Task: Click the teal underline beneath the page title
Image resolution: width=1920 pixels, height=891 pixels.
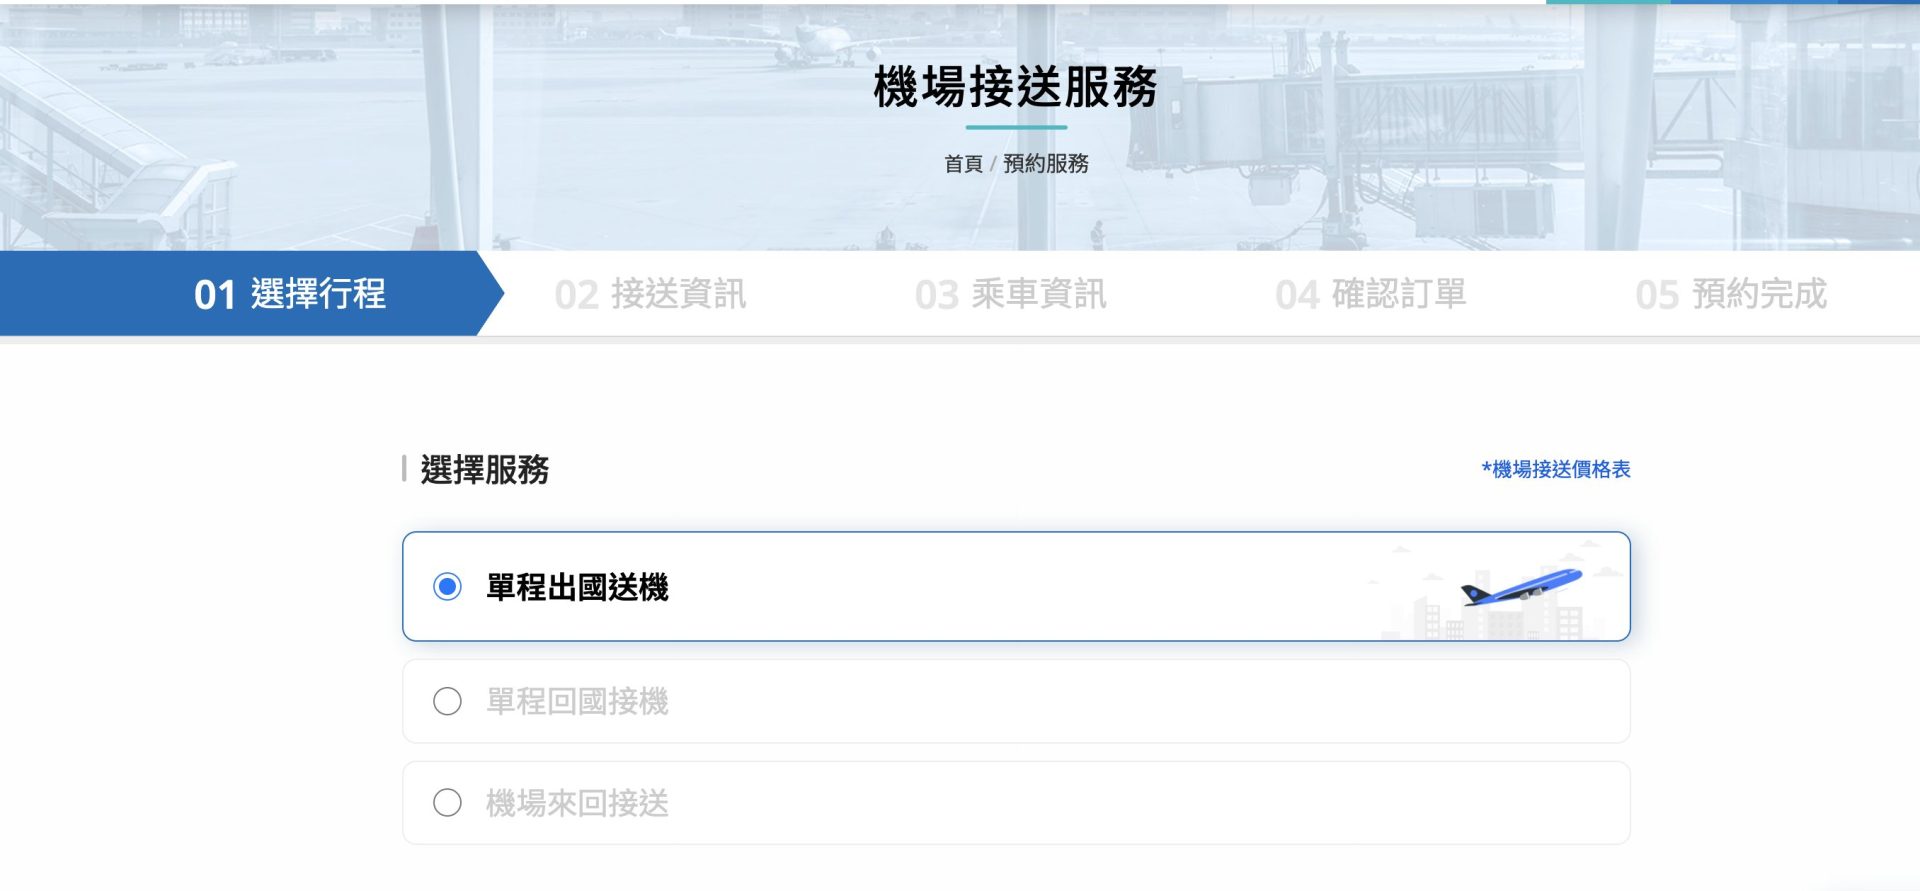Action: pyautogui.click(x=1016, y=128)
